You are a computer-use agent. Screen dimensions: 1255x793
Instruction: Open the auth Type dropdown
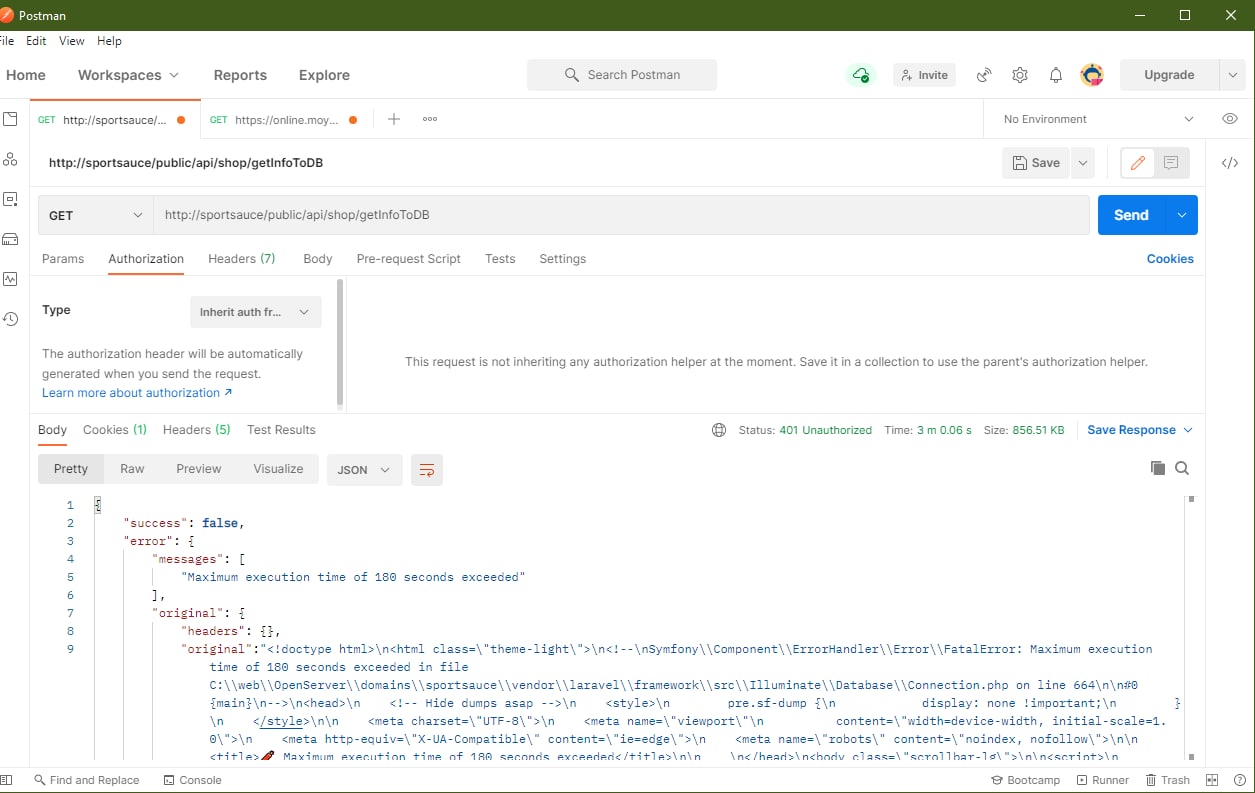click(x=256, y=312)
